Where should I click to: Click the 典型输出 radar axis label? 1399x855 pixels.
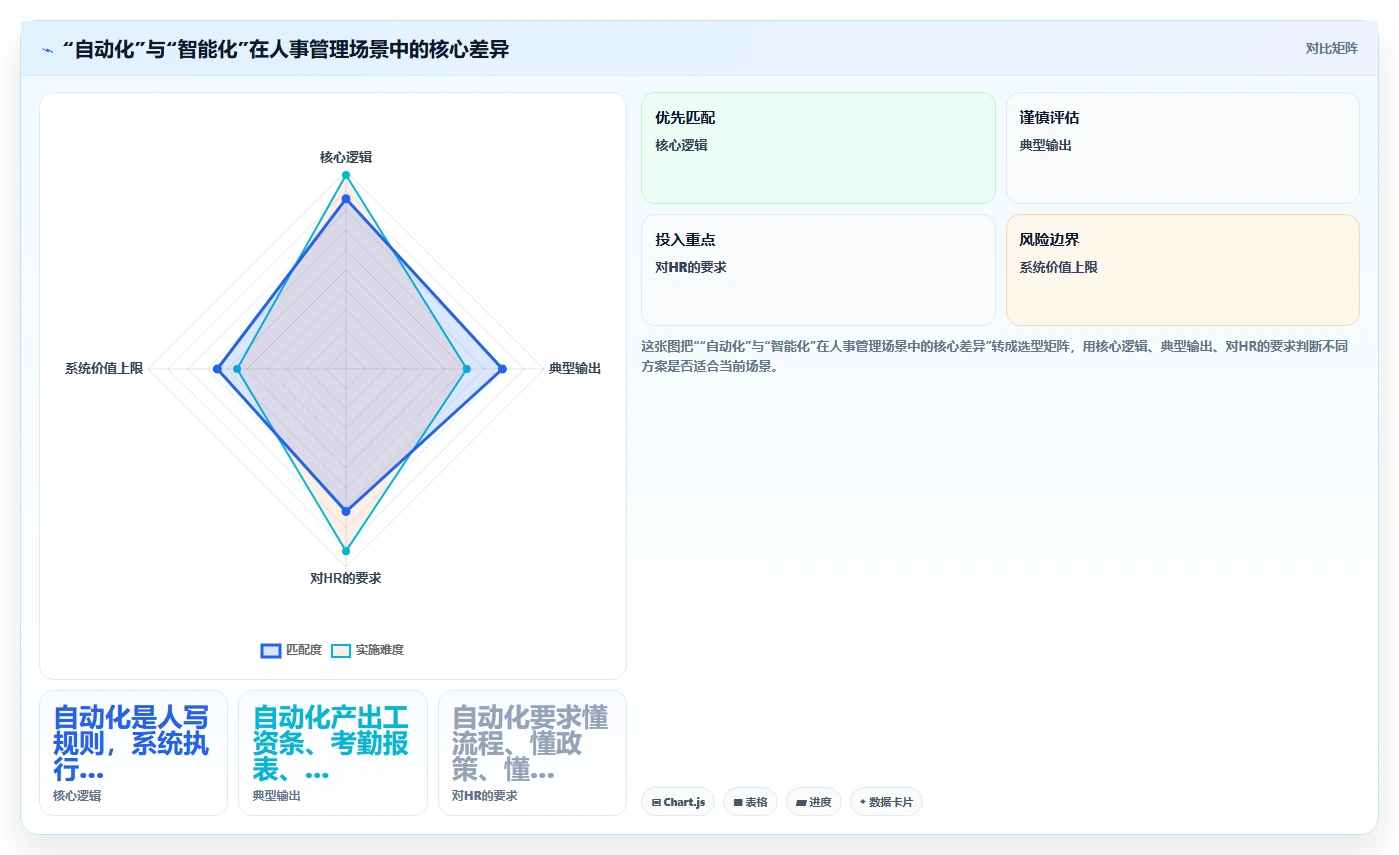click(x=575, y=369)
